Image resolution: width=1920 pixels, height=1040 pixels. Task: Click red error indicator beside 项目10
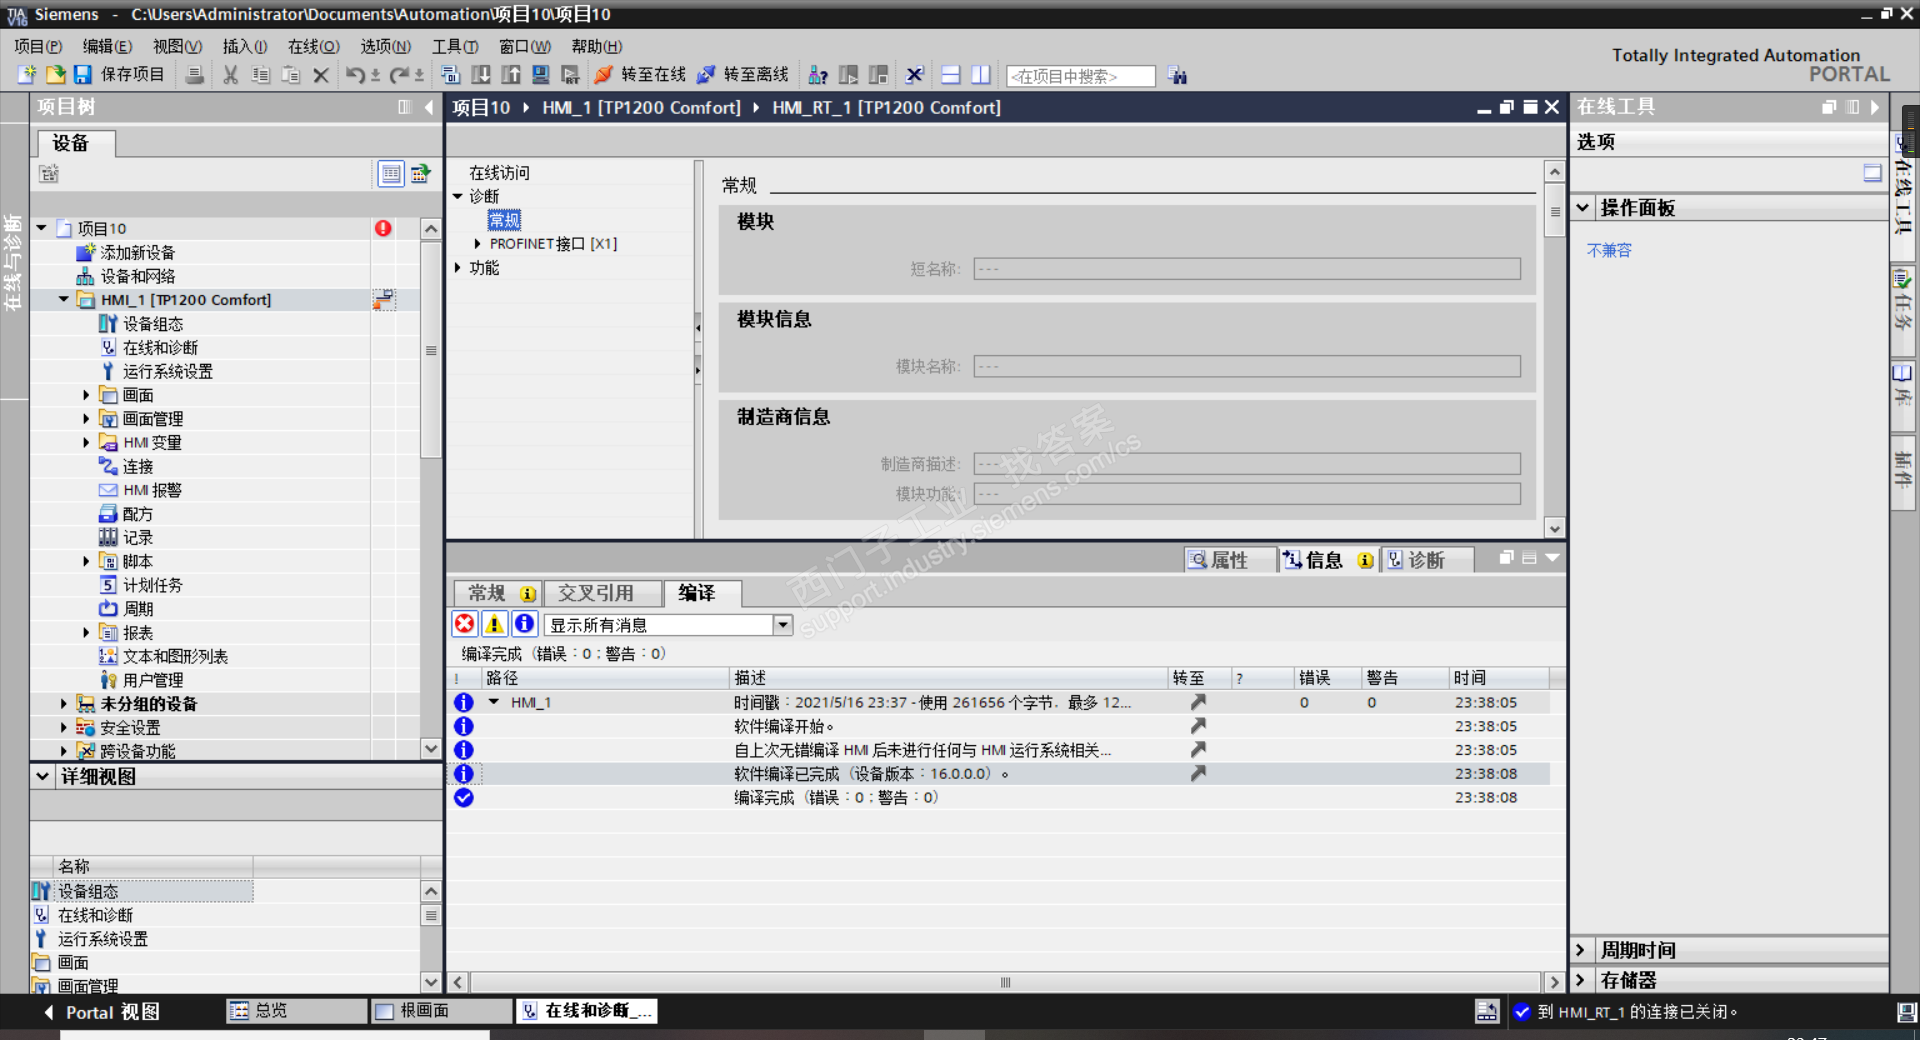pyautogui.click(x=383, y=228)
